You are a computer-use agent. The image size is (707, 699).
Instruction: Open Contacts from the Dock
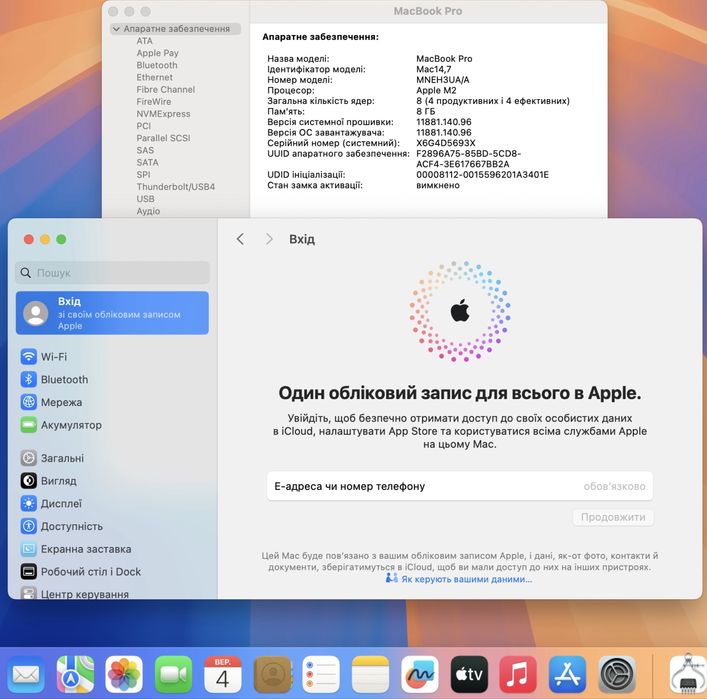[x=272, y=674]
